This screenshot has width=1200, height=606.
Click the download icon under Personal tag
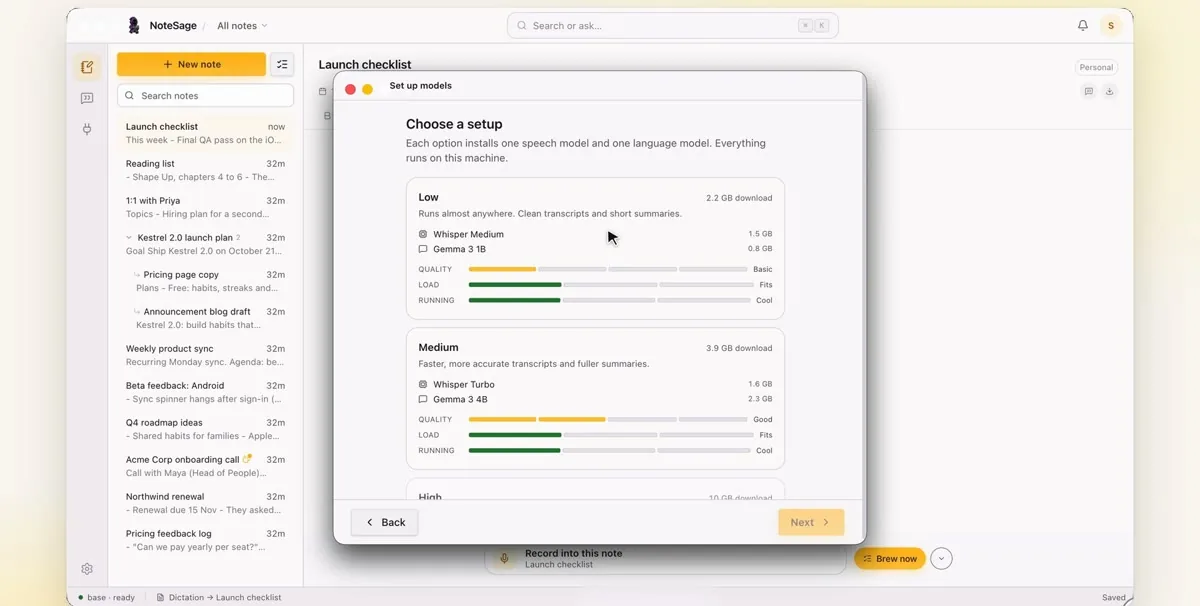coord(1109,91)
